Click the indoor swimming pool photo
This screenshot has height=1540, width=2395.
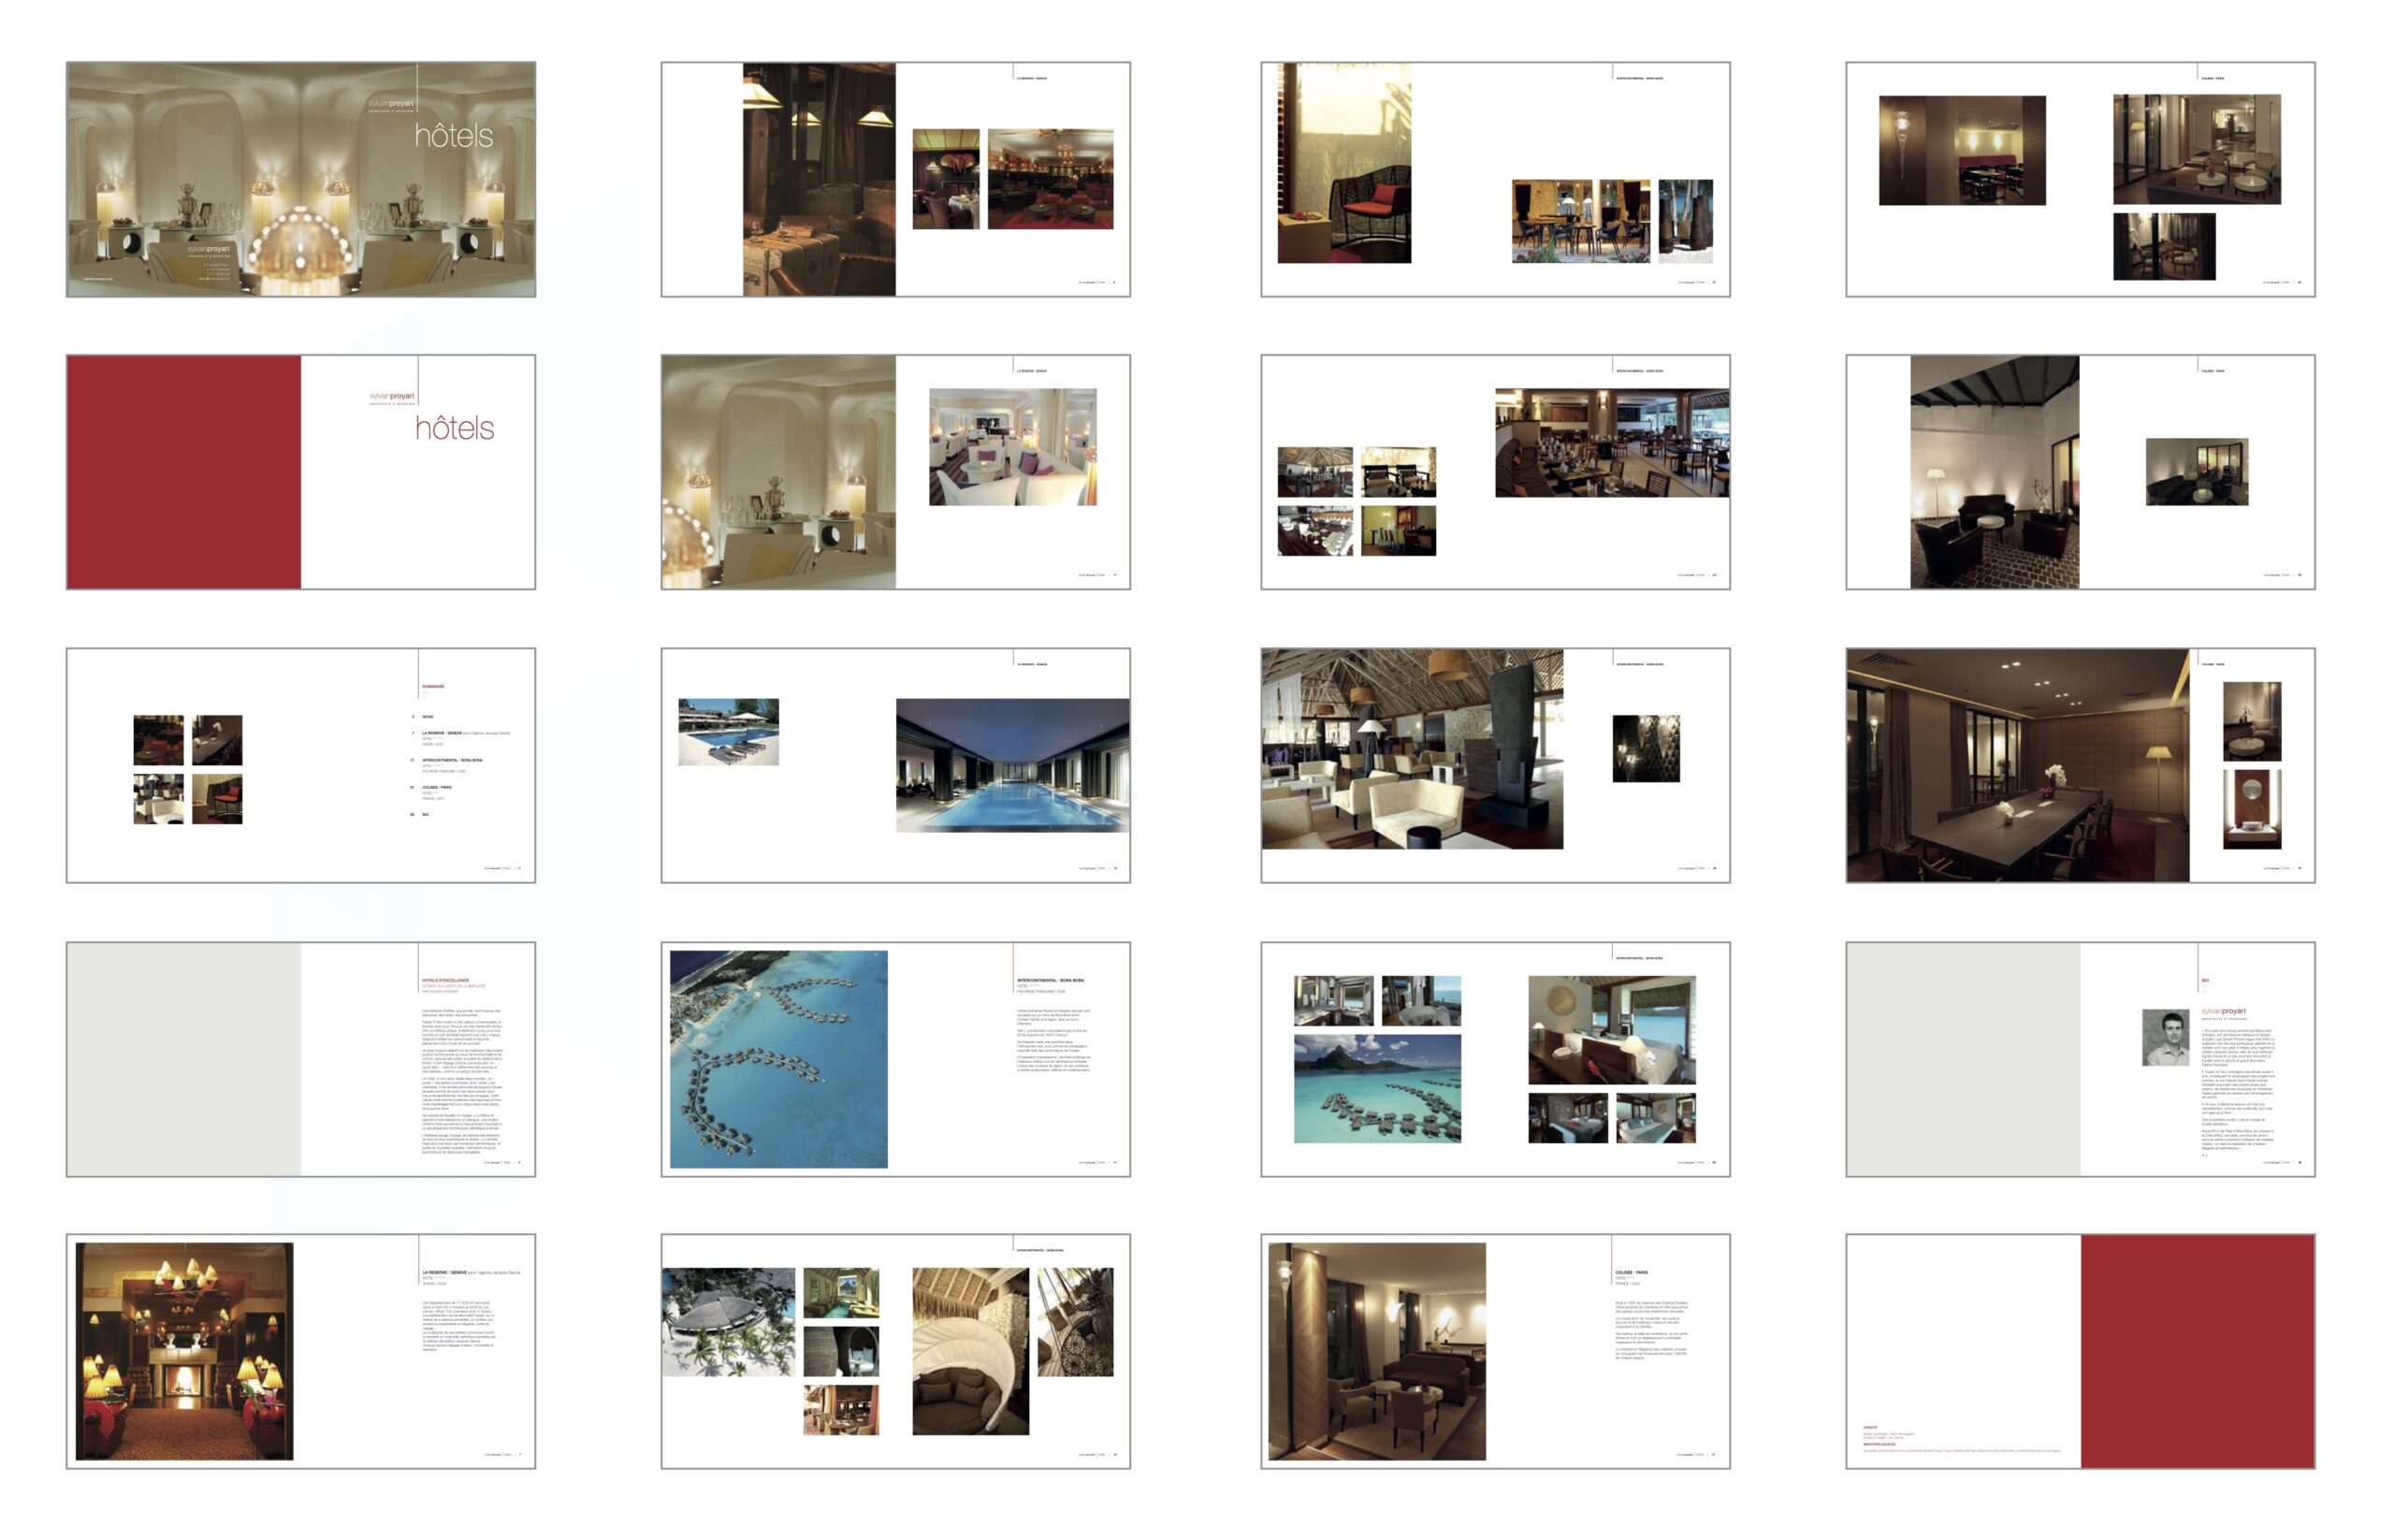click(x=1012, y=765)
